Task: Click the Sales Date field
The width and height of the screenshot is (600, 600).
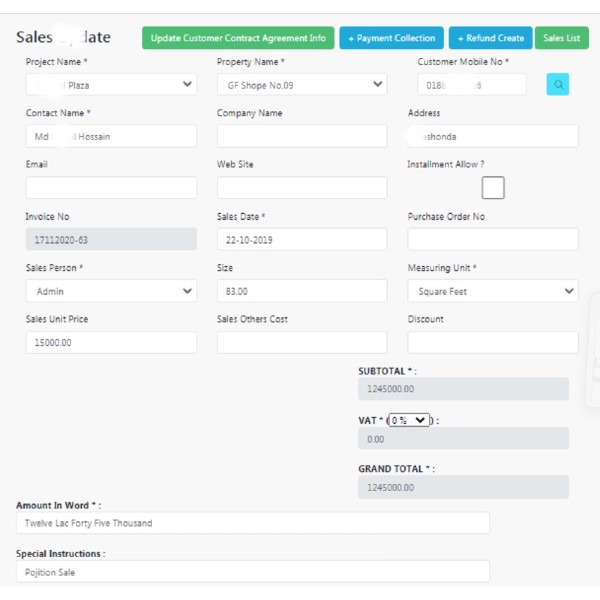Action: (301, 240)
